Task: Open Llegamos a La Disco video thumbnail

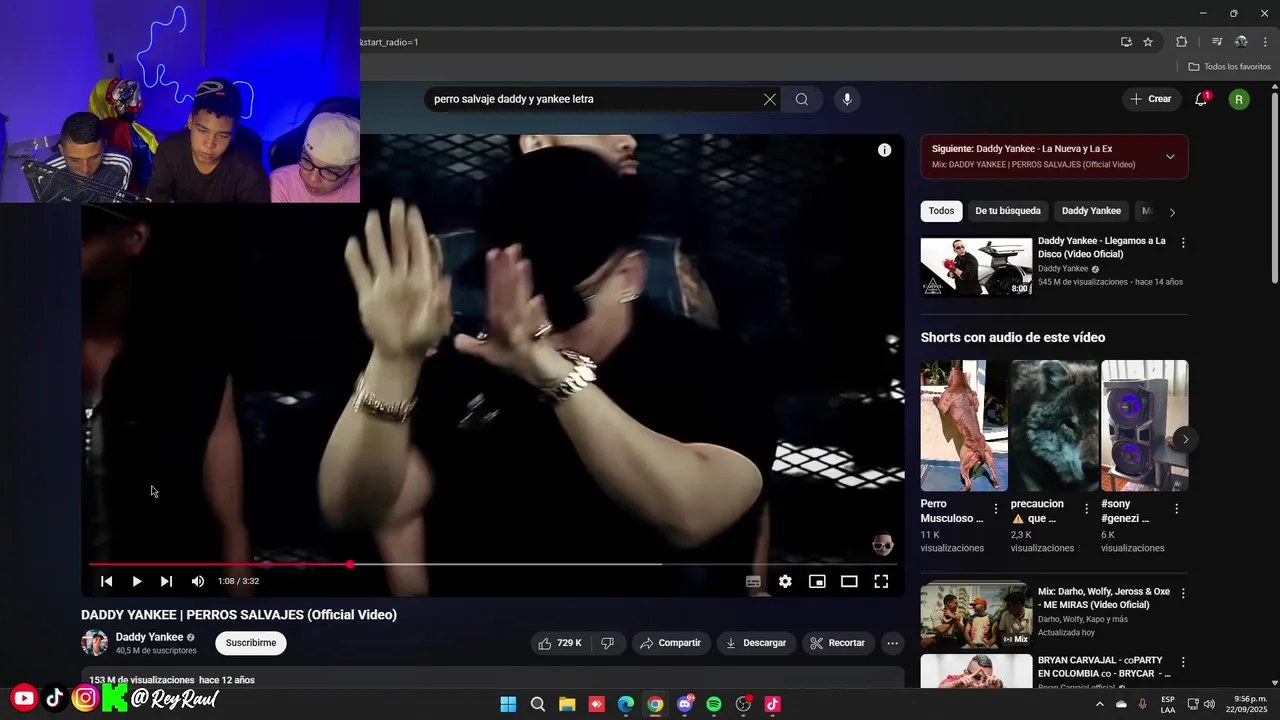Action: pyautogui.click(x=976, y=266)
